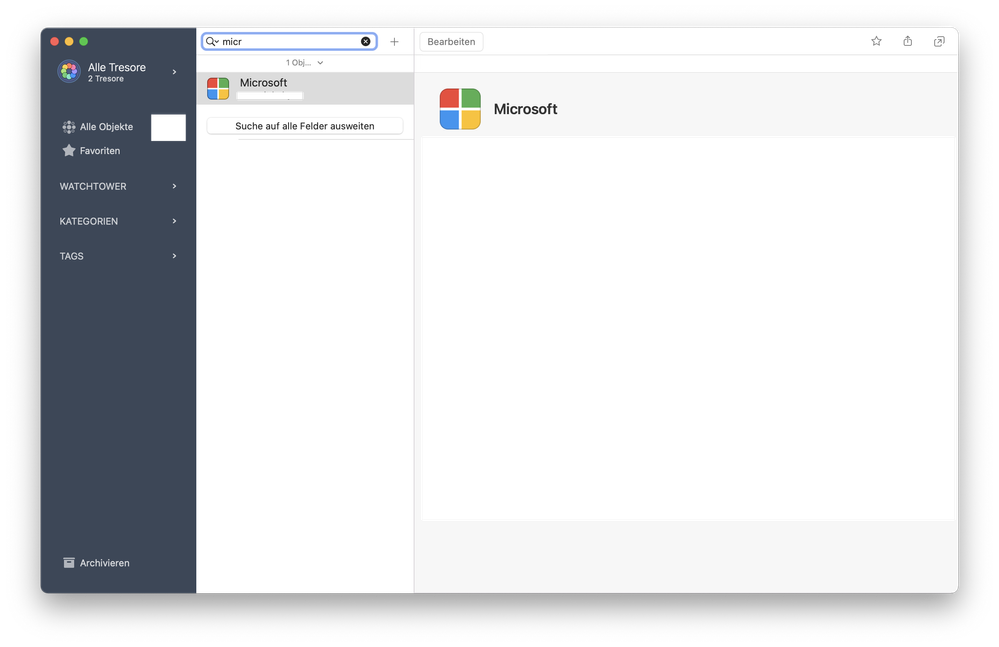Viewport: 999px width, 647px height.
Task: Toggle favorite star for Microsoft item
Action: 877,41
